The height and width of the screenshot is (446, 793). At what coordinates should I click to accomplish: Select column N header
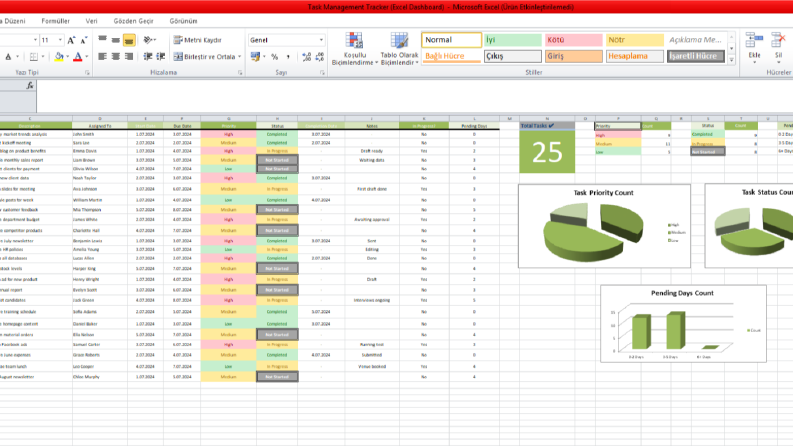click(x=547, y=118)
